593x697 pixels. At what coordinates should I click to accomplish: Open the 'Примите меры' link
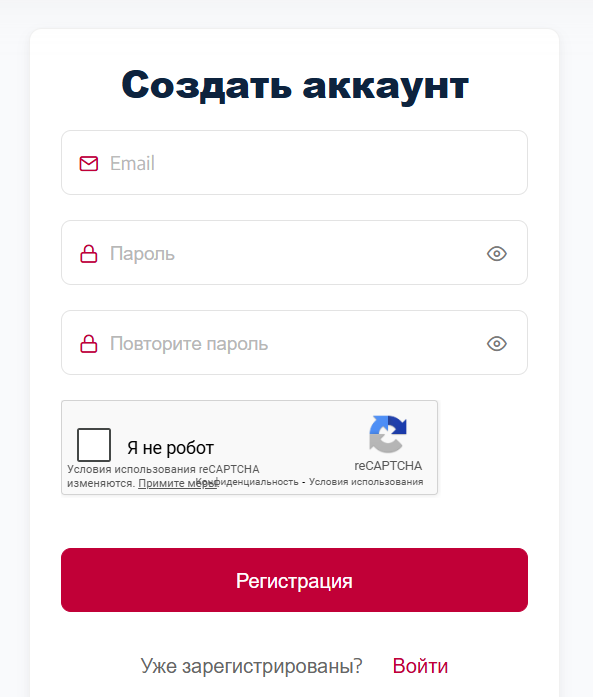click(177, 483)
